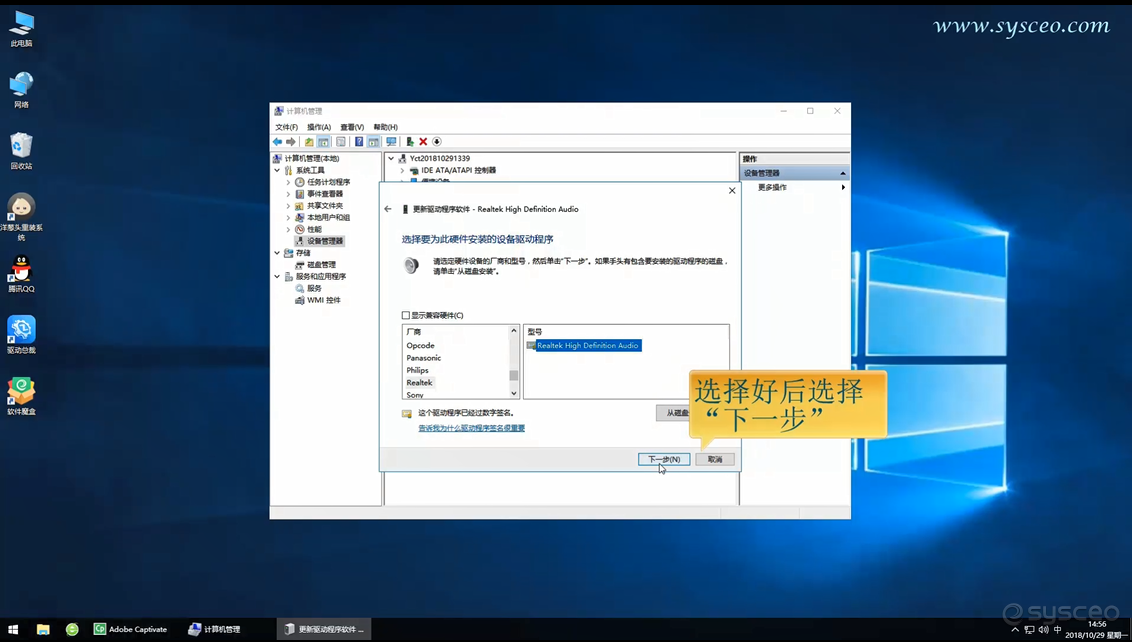Click the help question mark toolbar icon
Image resolution: width=1132 pixels, height=642 pixels.
358,142
